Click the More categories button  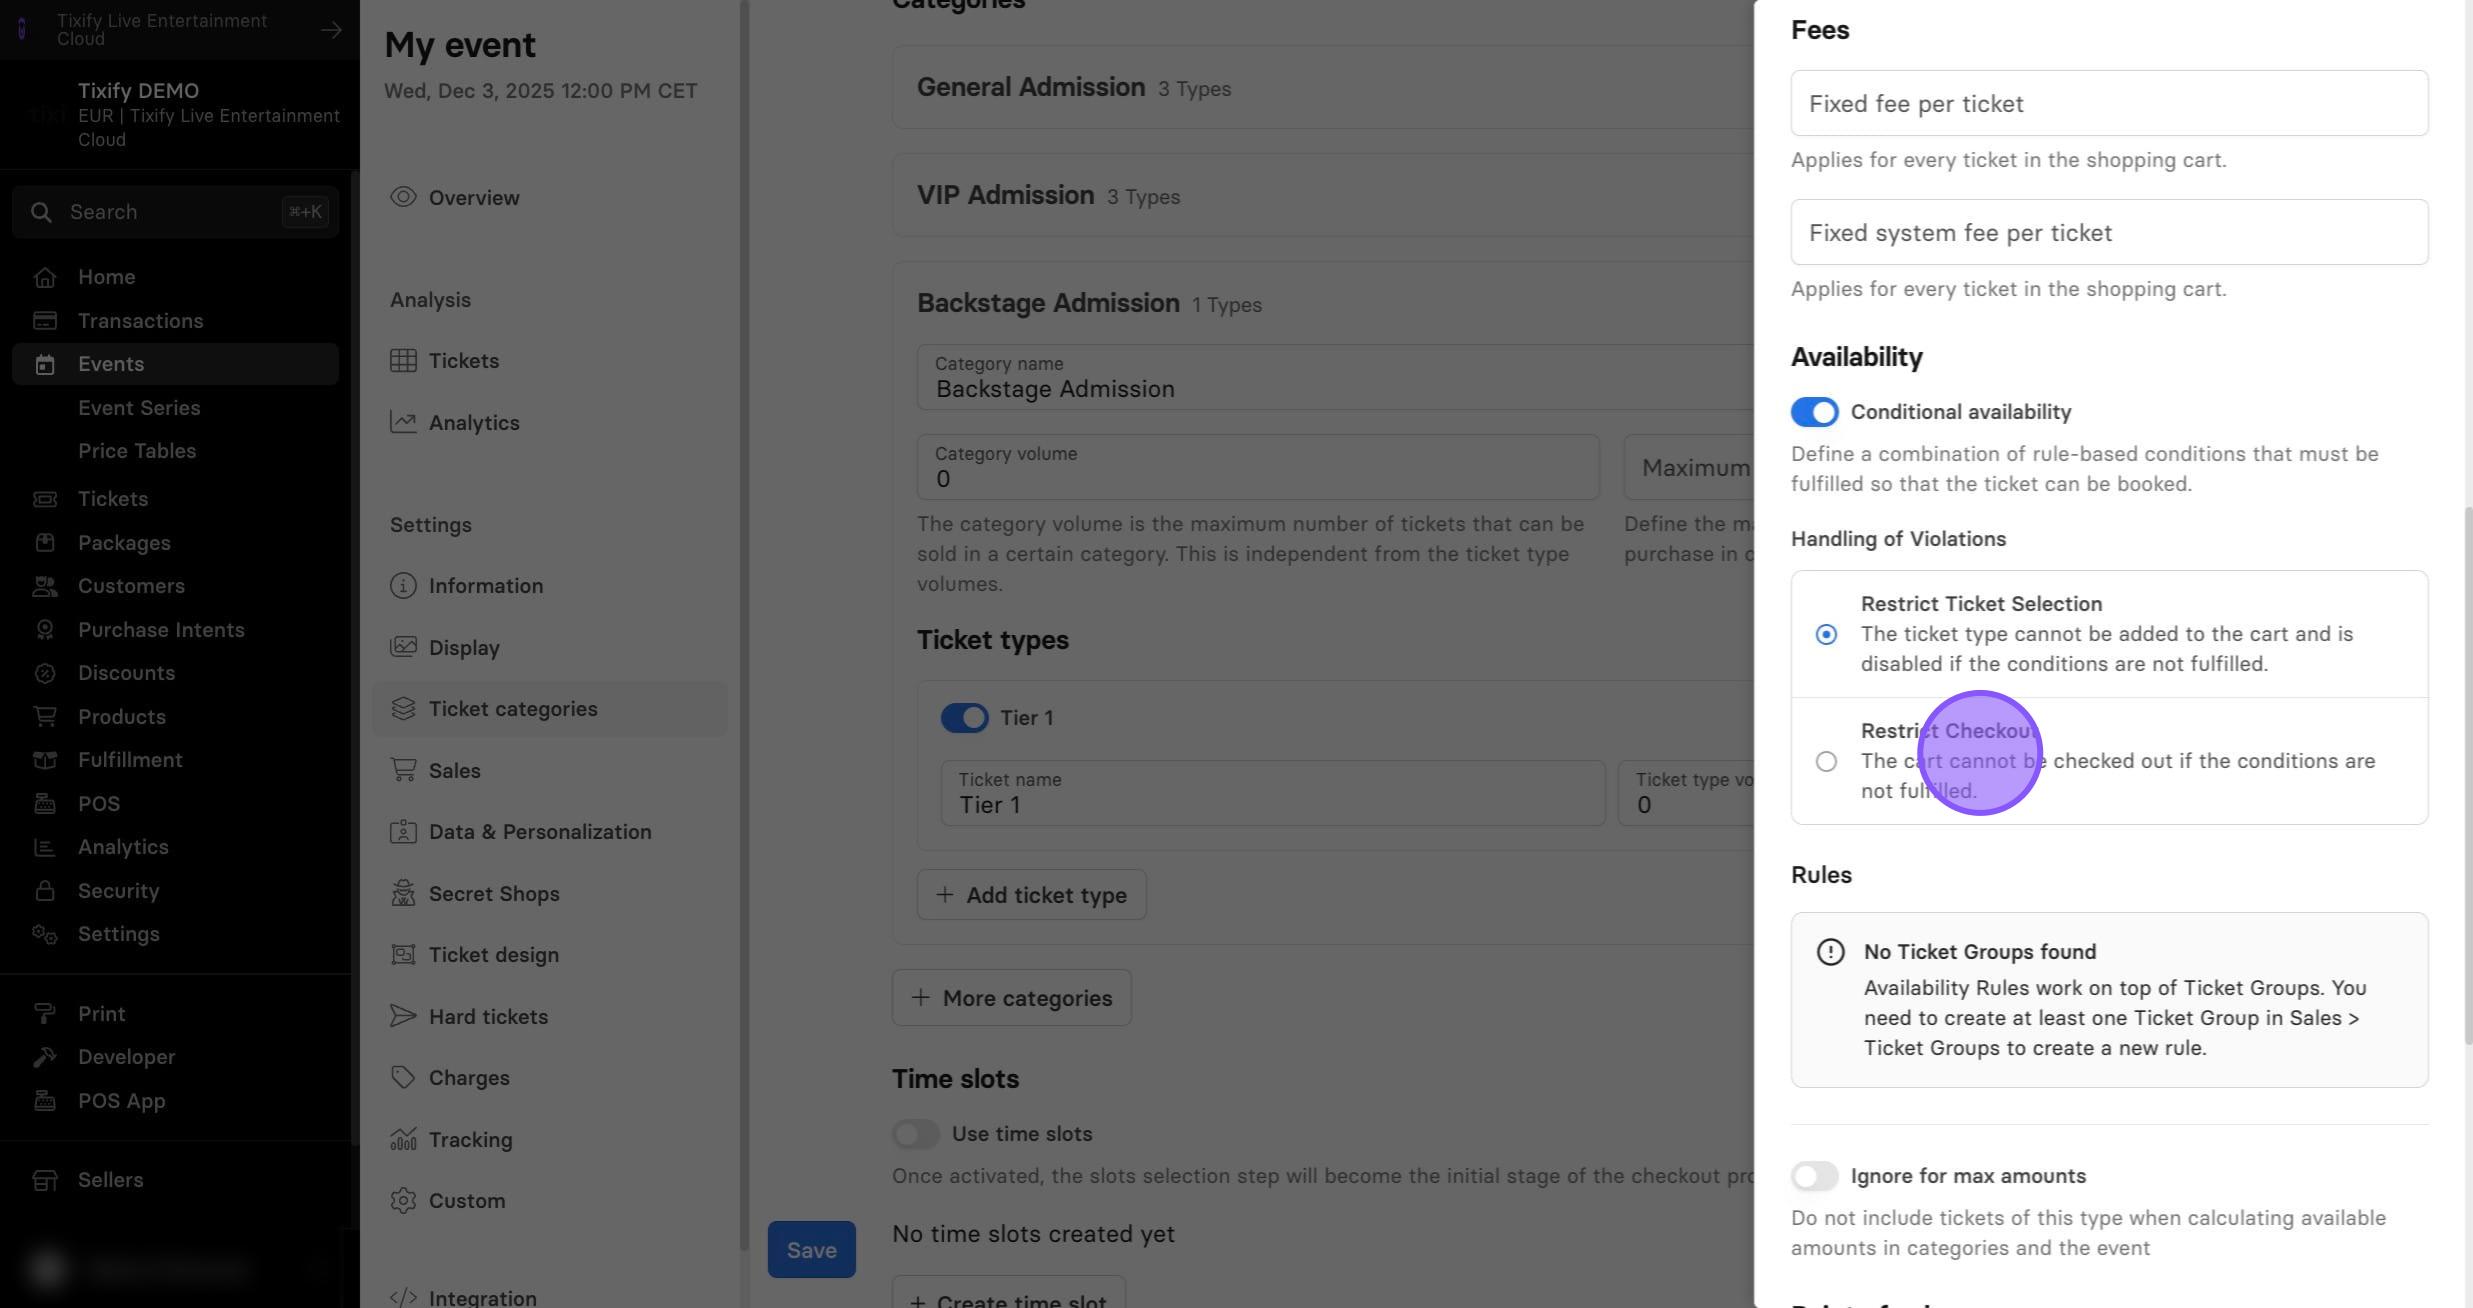click(1011, 998)
